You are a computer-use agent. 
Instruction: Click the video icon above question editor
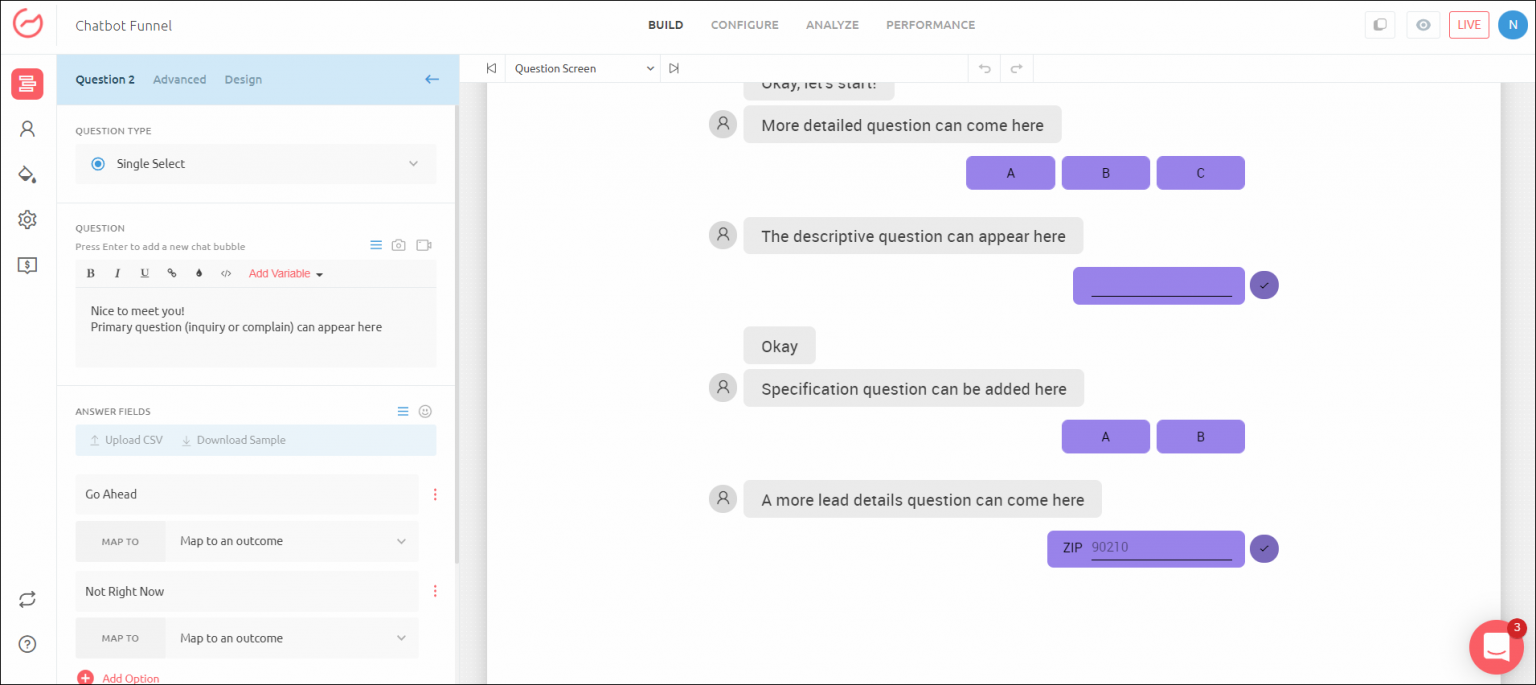click(424, 245)
